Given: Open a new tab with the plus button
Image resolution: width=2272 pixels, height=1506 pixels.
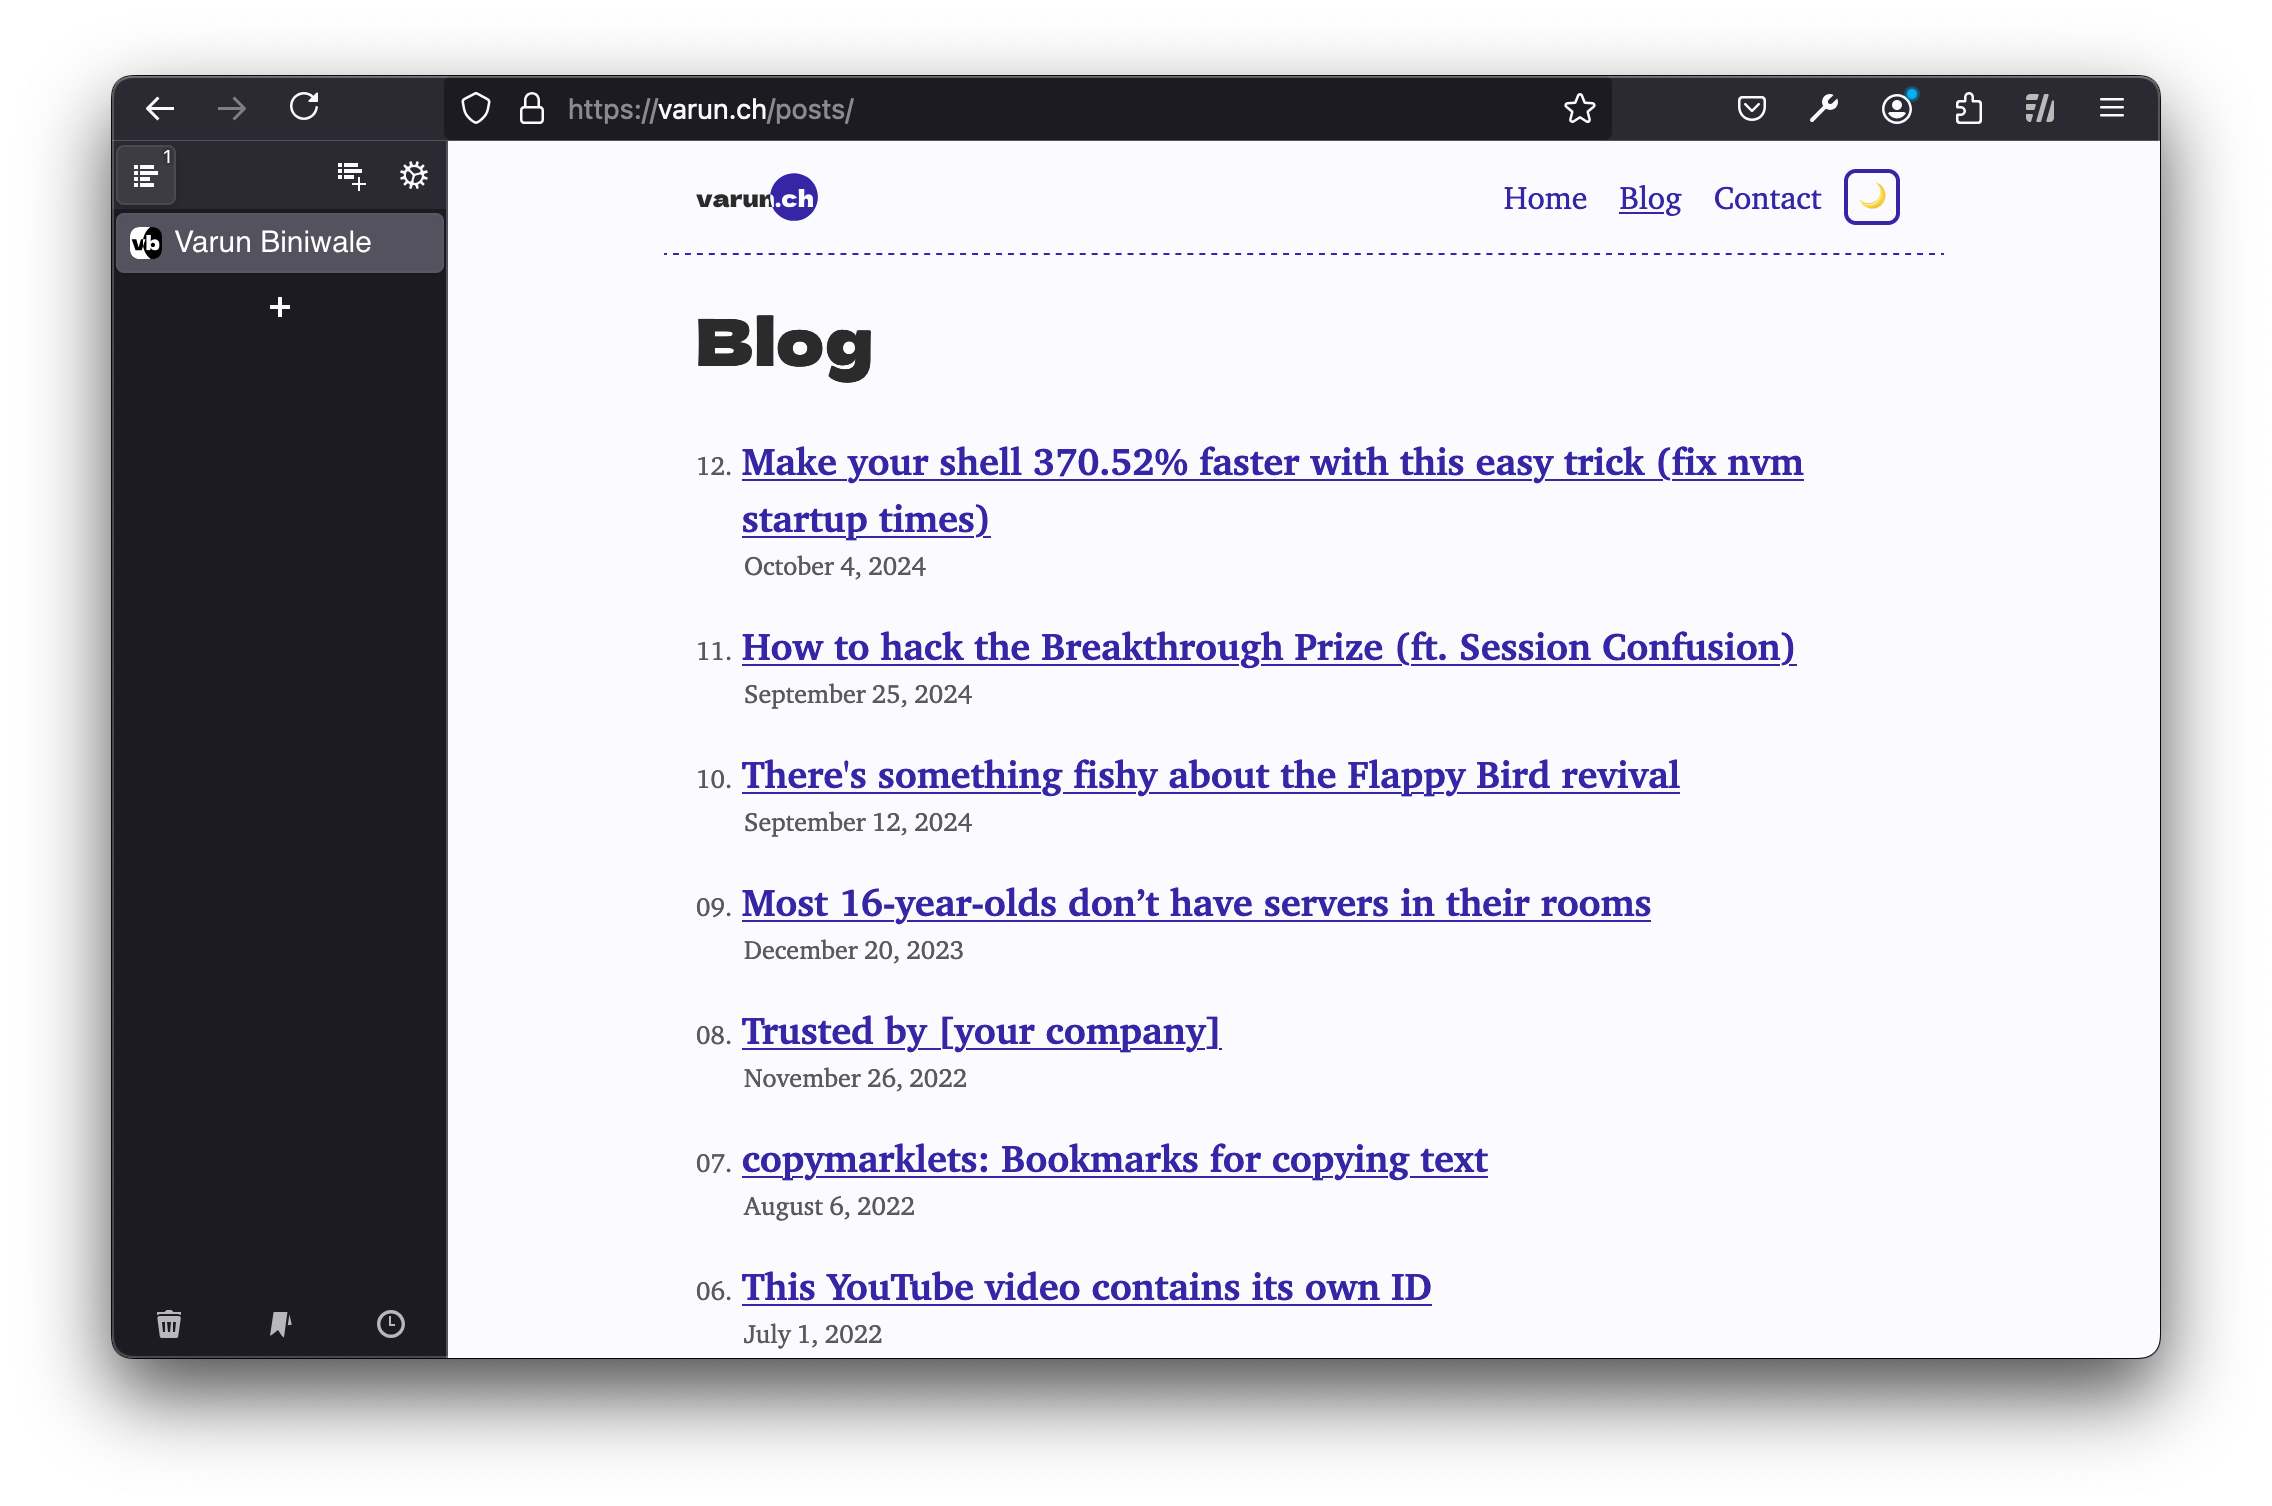Looking at the screenshot, I should (x=280, y=307).
